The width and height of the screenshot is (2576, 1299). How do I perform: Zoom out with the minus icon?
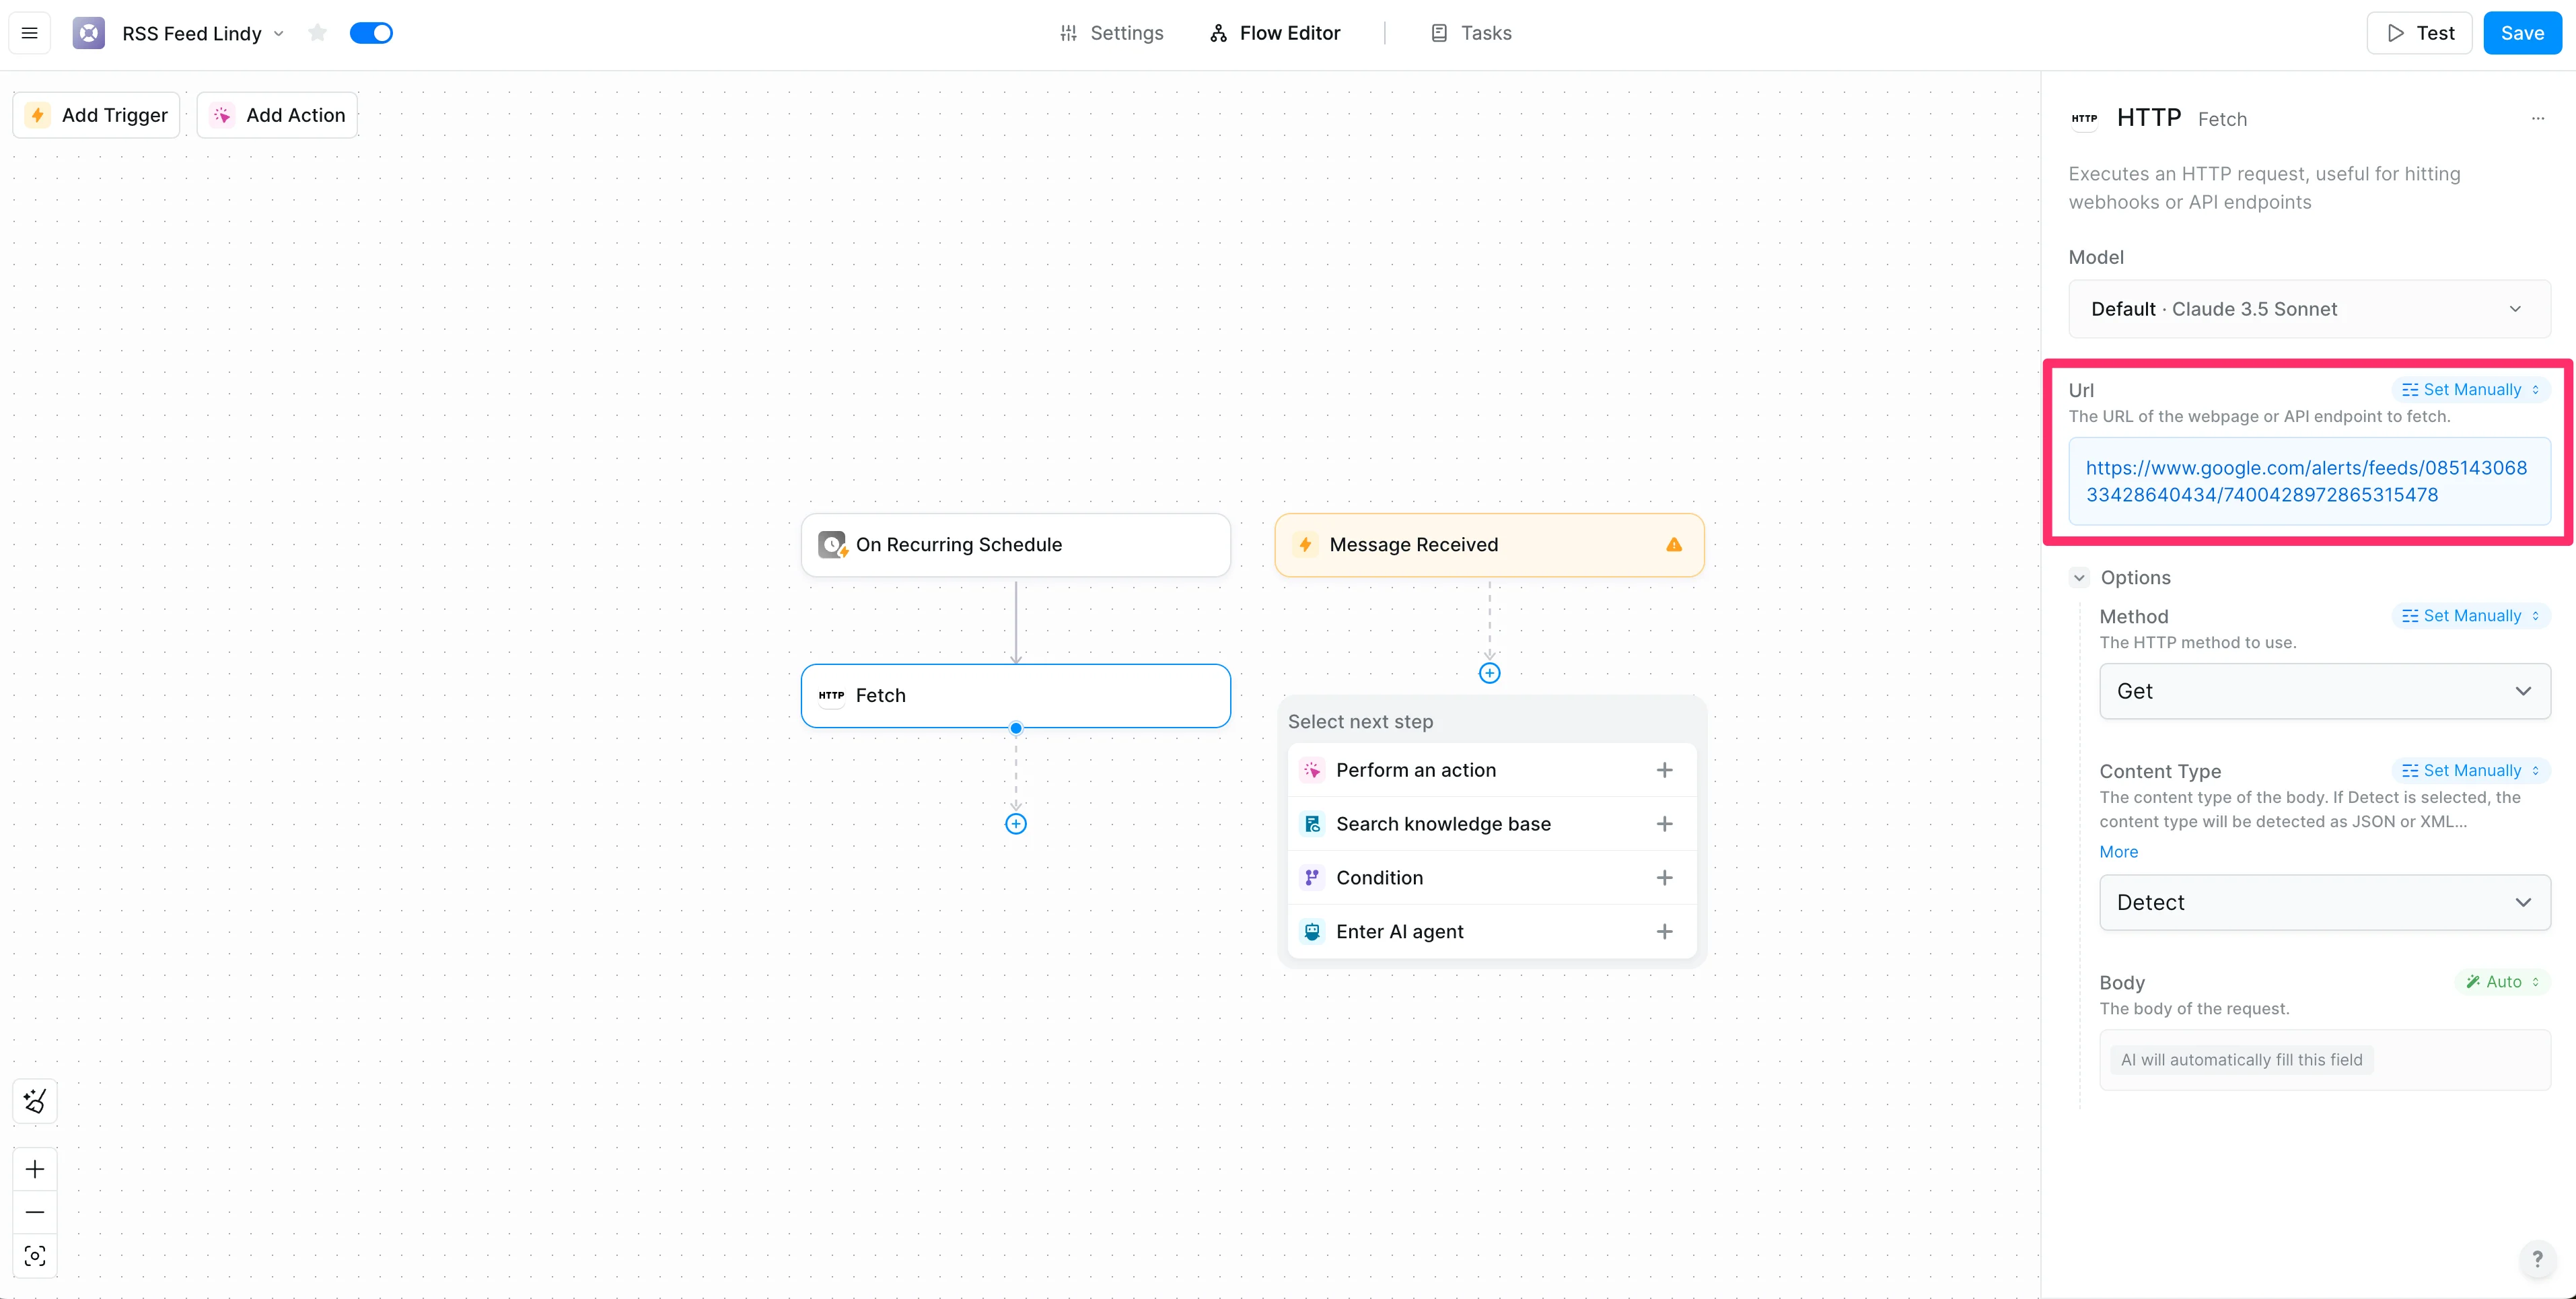[x=35, y=1212]
